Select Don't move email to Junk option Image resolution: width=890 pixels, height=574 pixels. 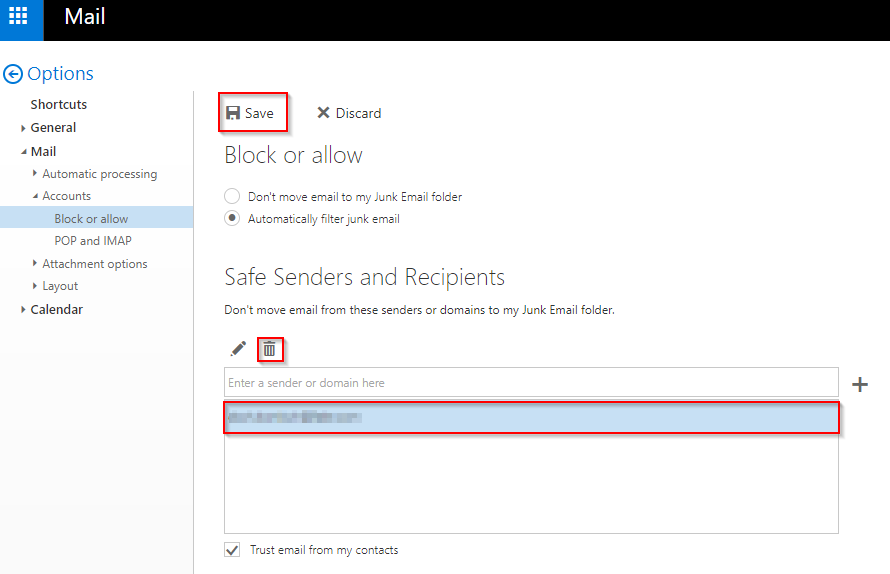click(233, 197)
